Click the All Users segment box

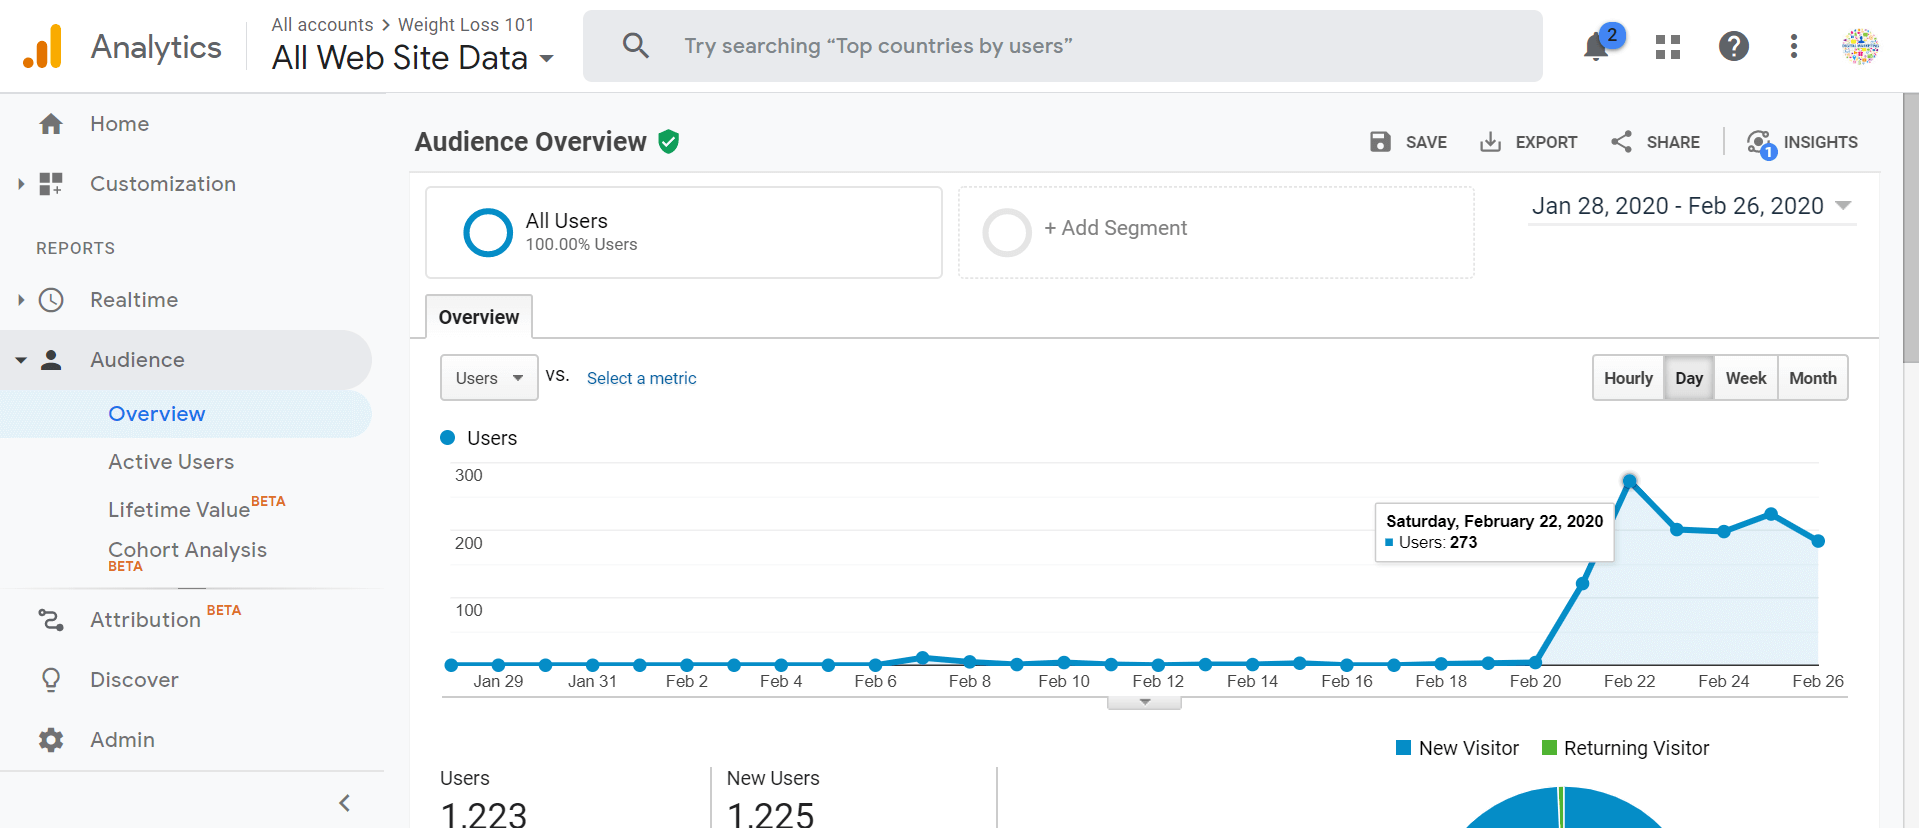tap(684, 232)
